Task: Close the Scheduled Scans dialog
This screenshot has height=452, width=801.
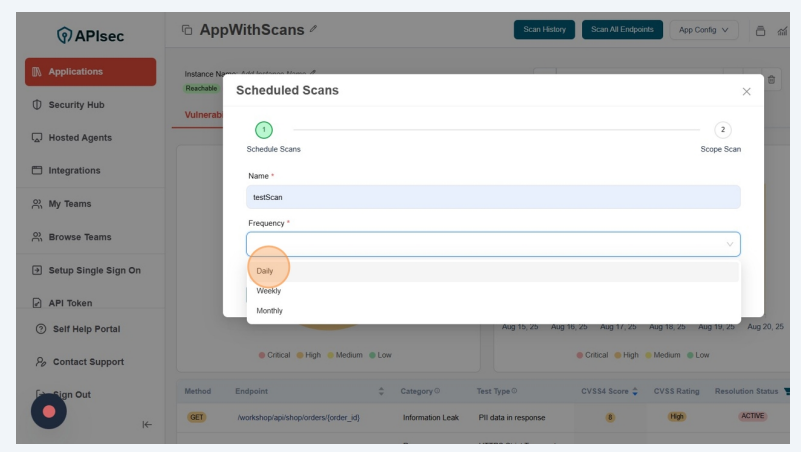Action: click(x=746, y=91)
